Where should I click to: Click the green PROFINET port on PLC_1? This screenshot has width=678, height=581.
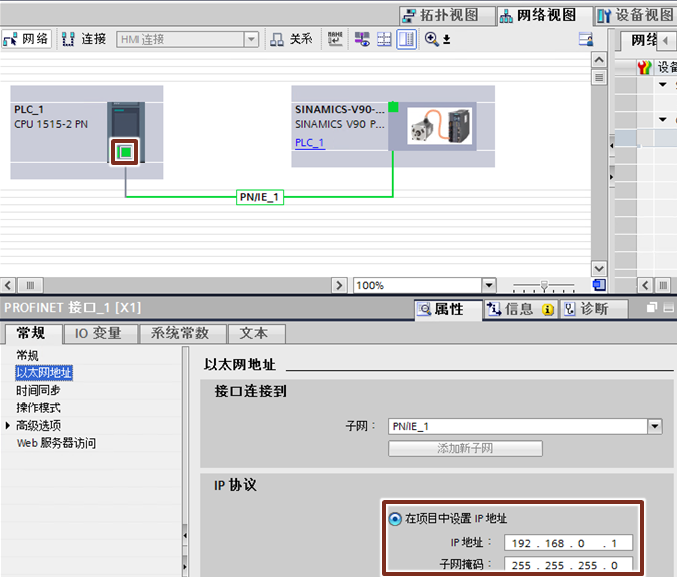coord(125,152)
